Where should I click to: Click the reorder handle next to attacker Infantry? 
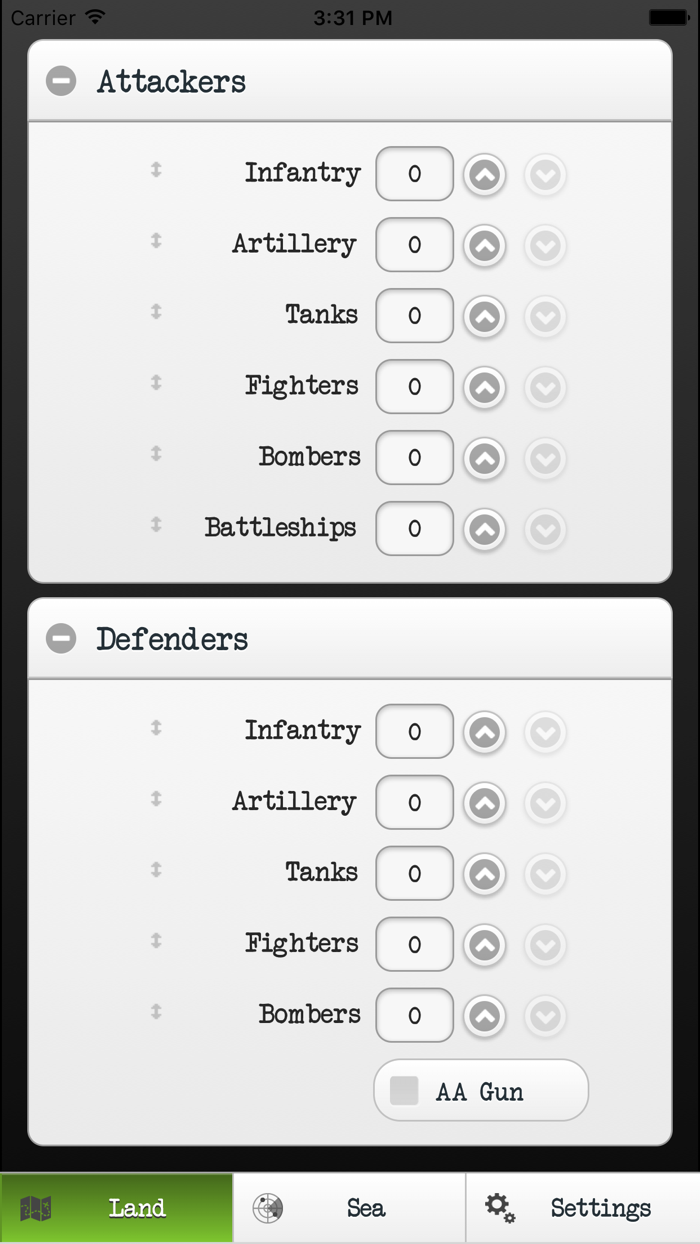point(155,171)
